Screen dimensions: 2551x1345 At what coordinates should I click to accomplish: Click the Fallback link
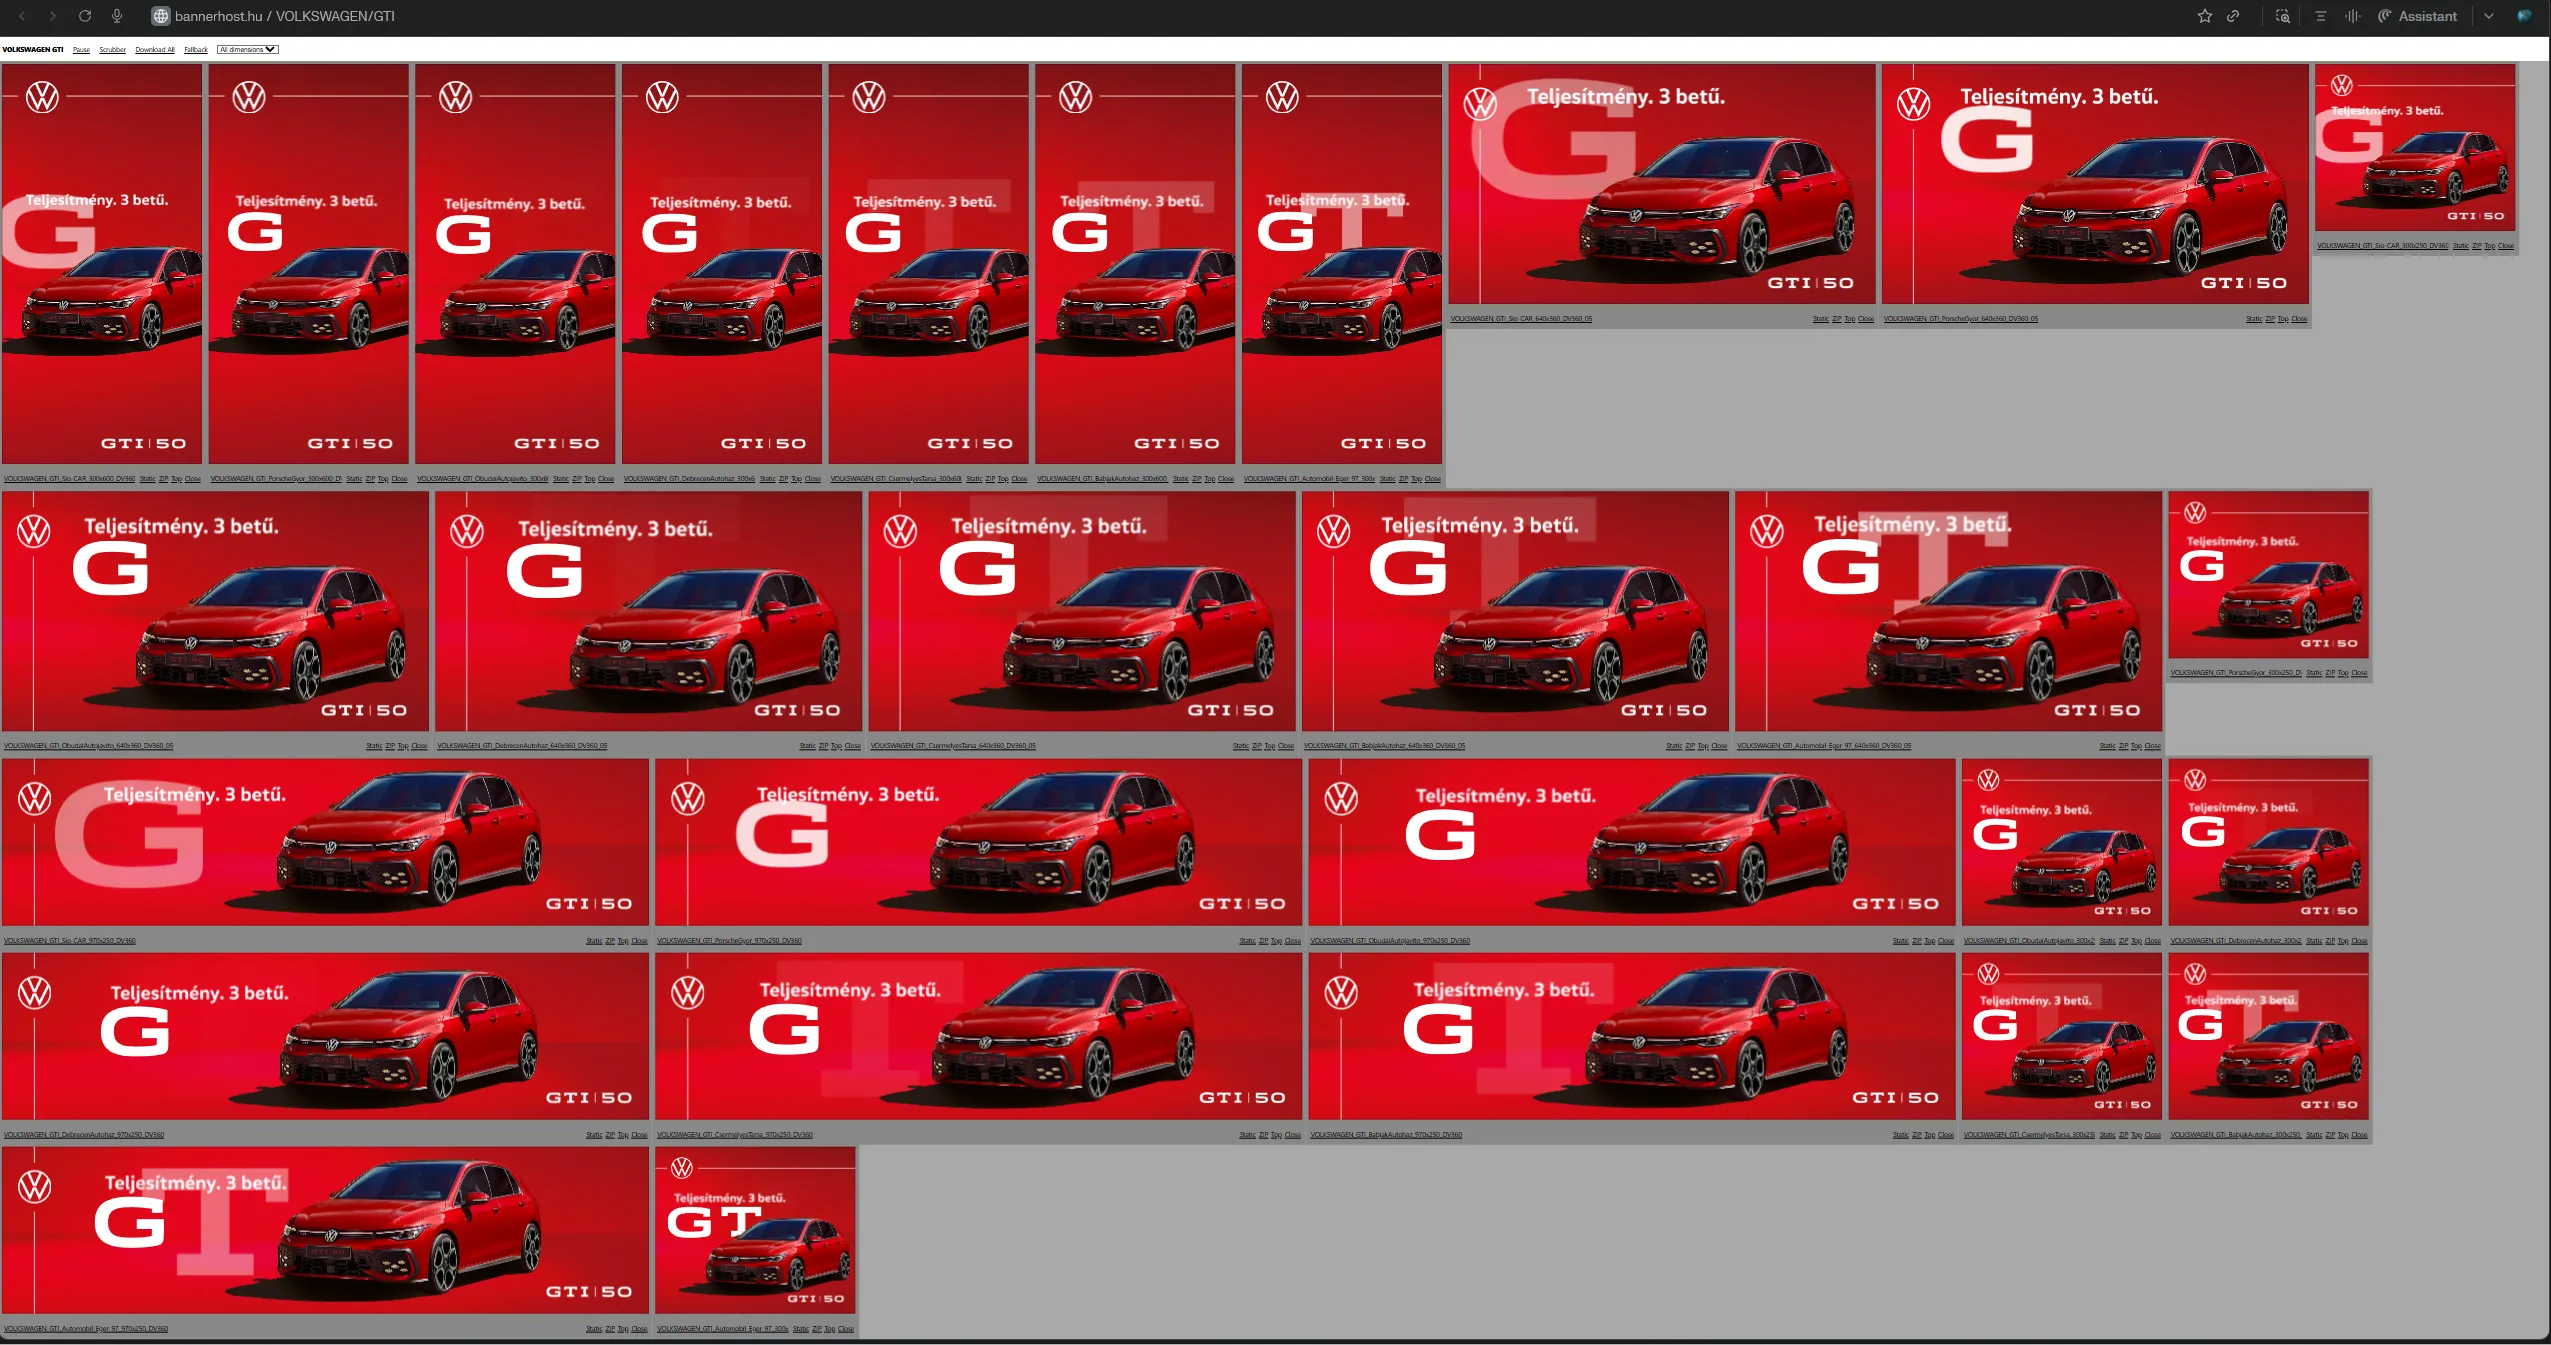coord(196,49)
